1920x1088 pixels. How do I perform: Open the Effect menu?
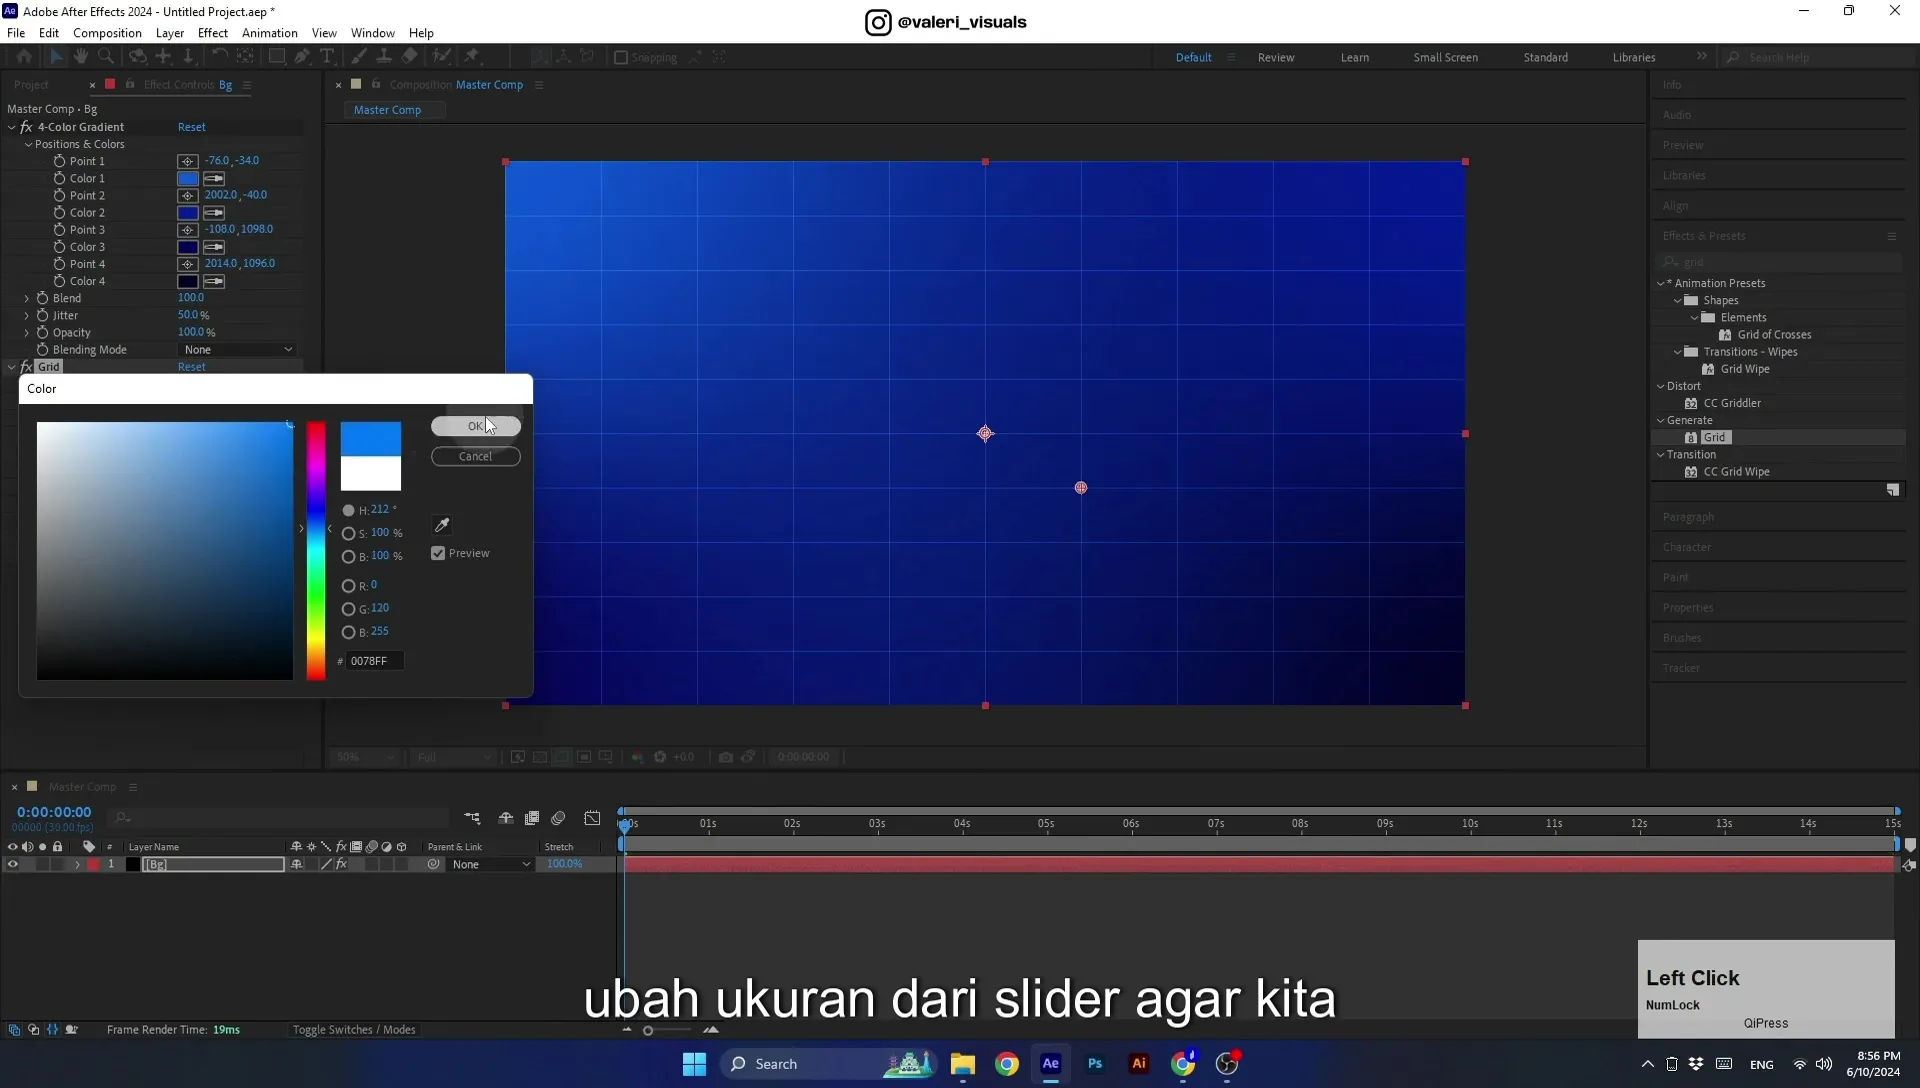pyautogui.click(x=213, y=32)
